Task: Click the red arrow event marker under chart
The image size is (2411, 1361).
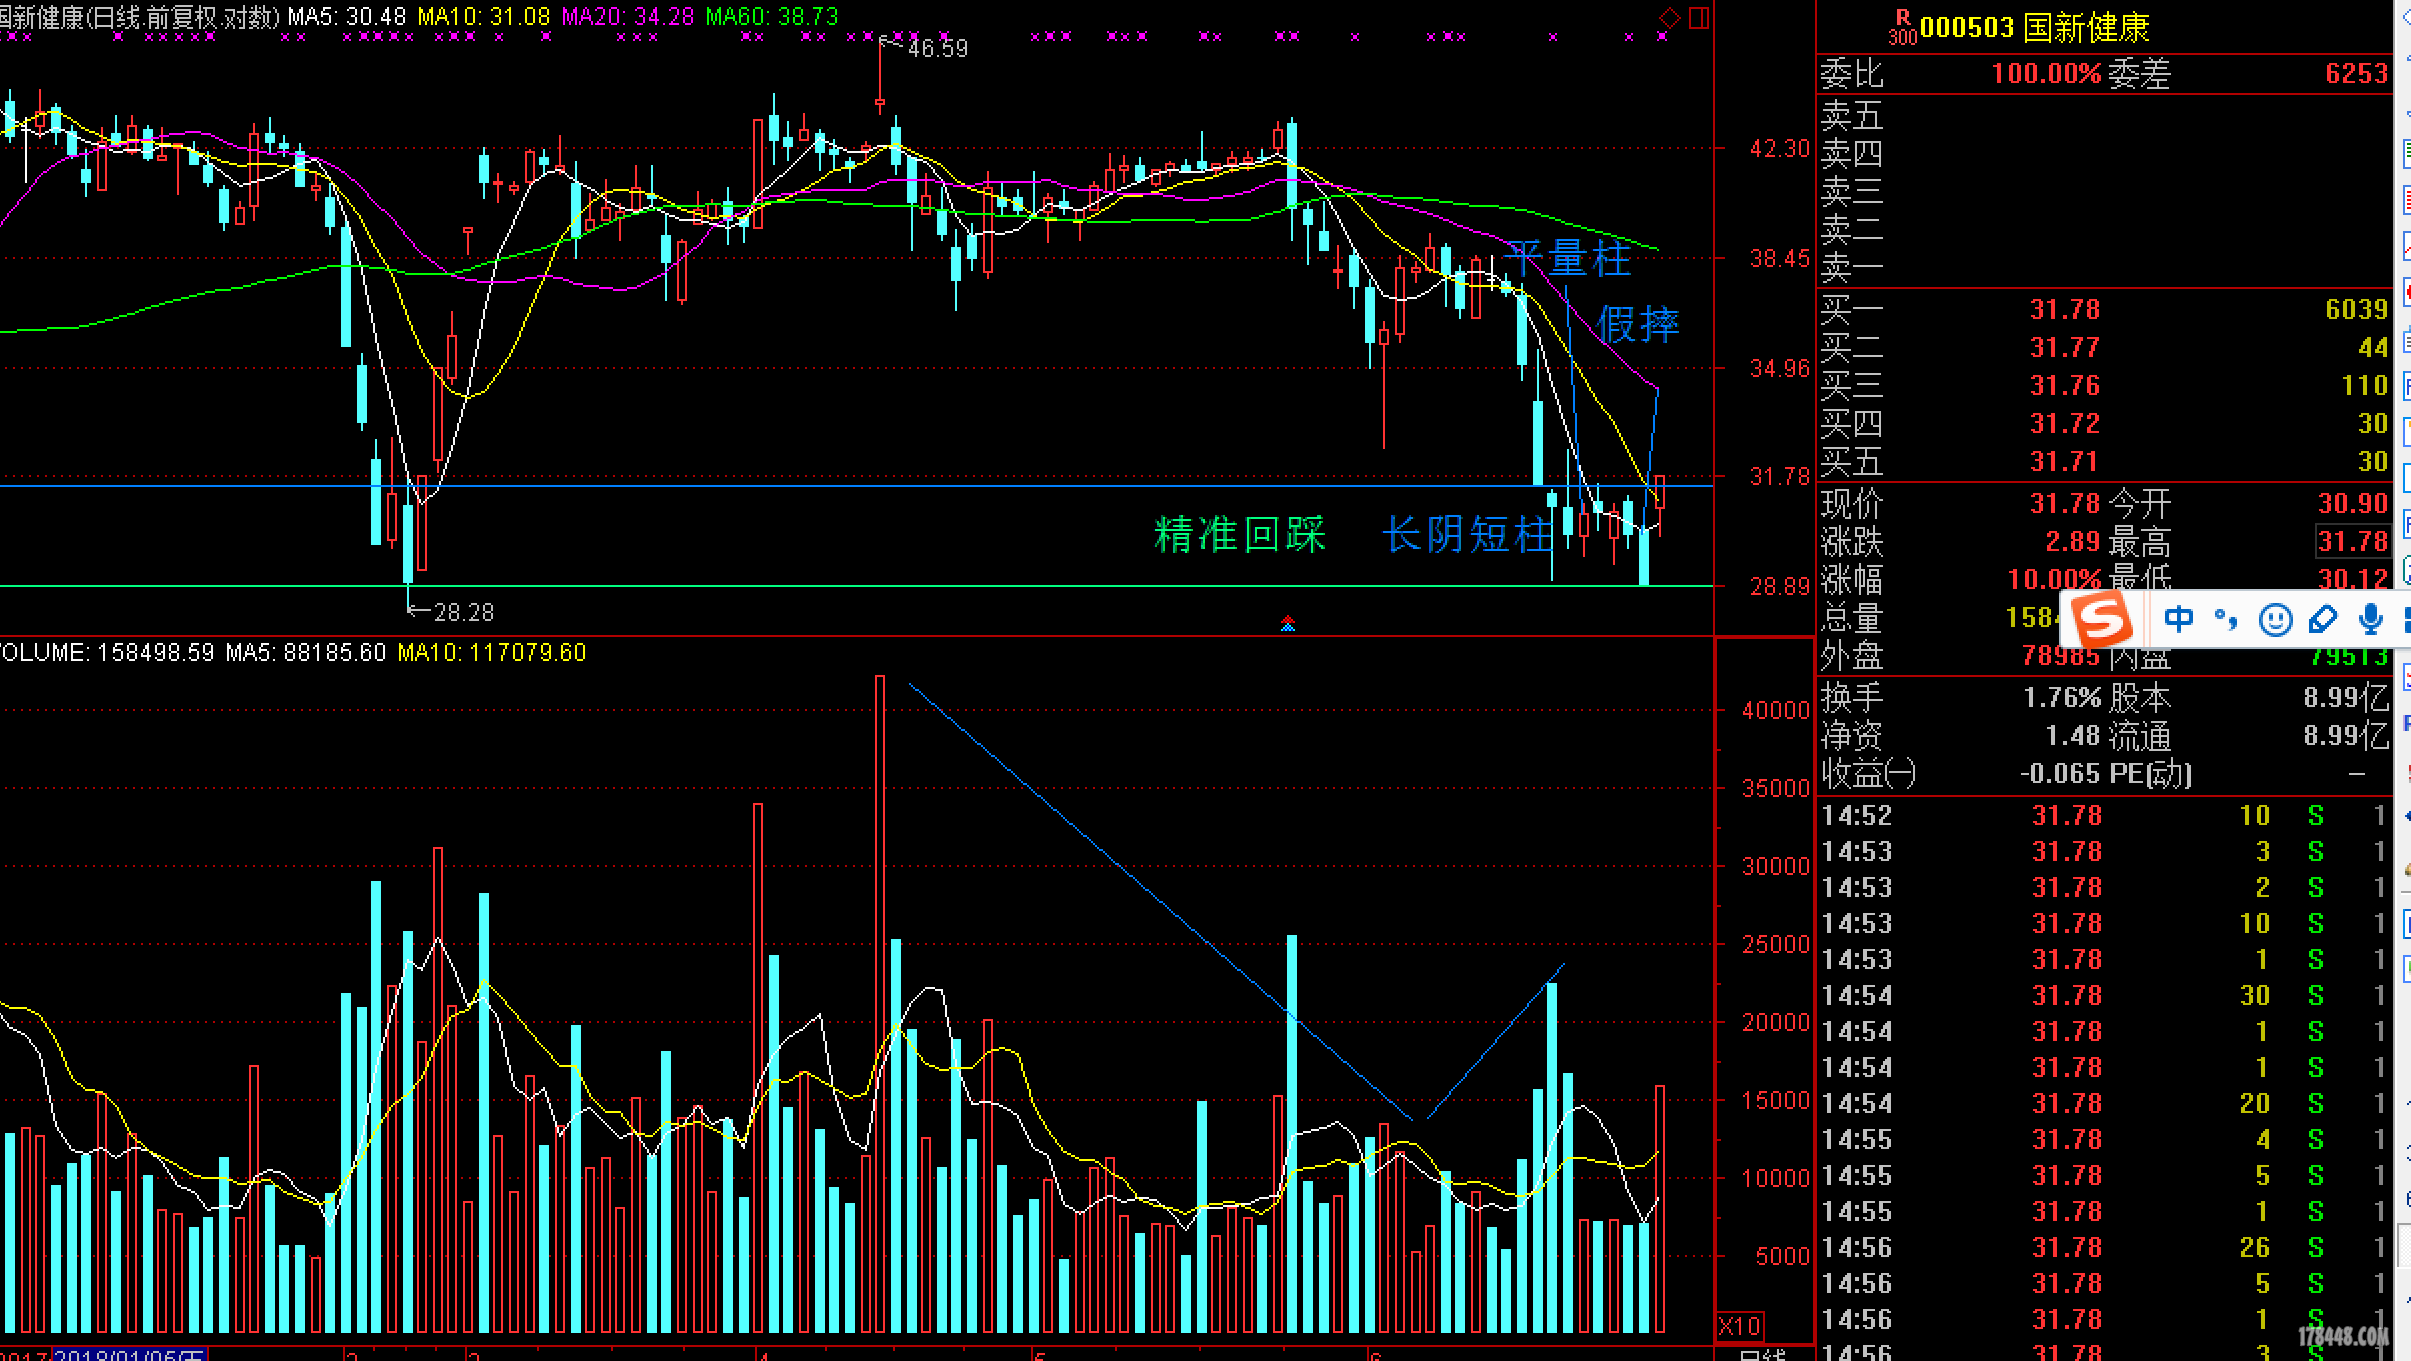Action: (1288, 624)
